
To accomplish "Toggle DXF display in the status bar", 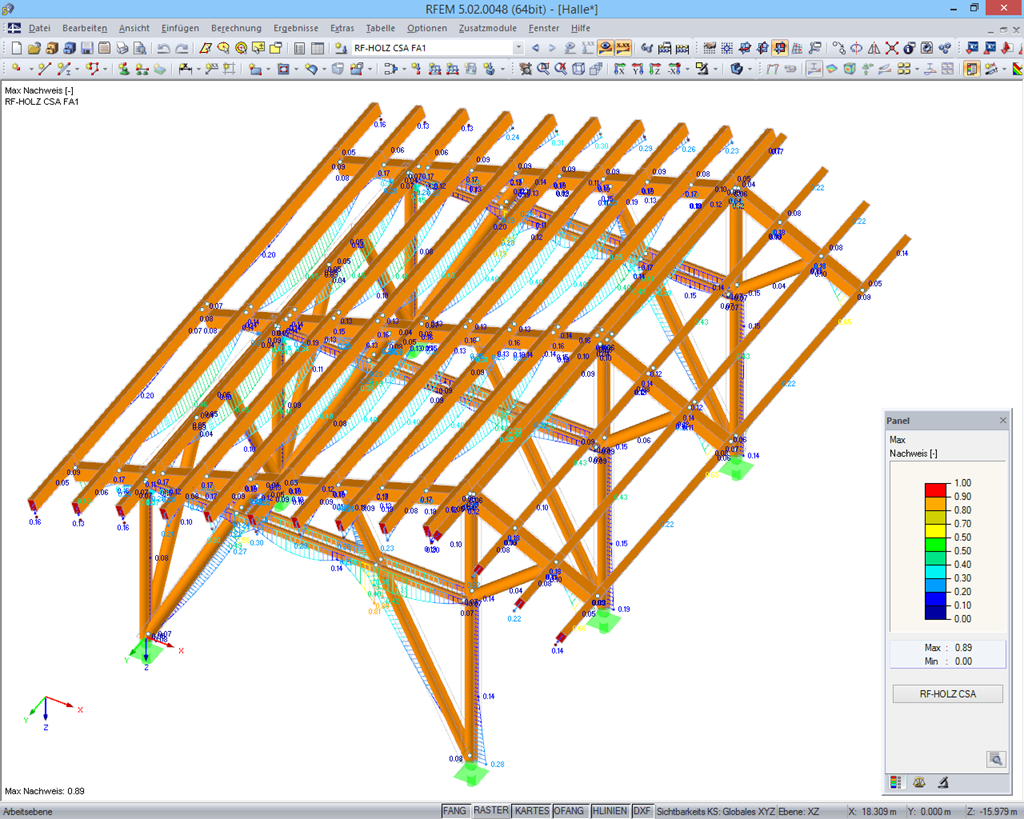I will pos(643,810).
